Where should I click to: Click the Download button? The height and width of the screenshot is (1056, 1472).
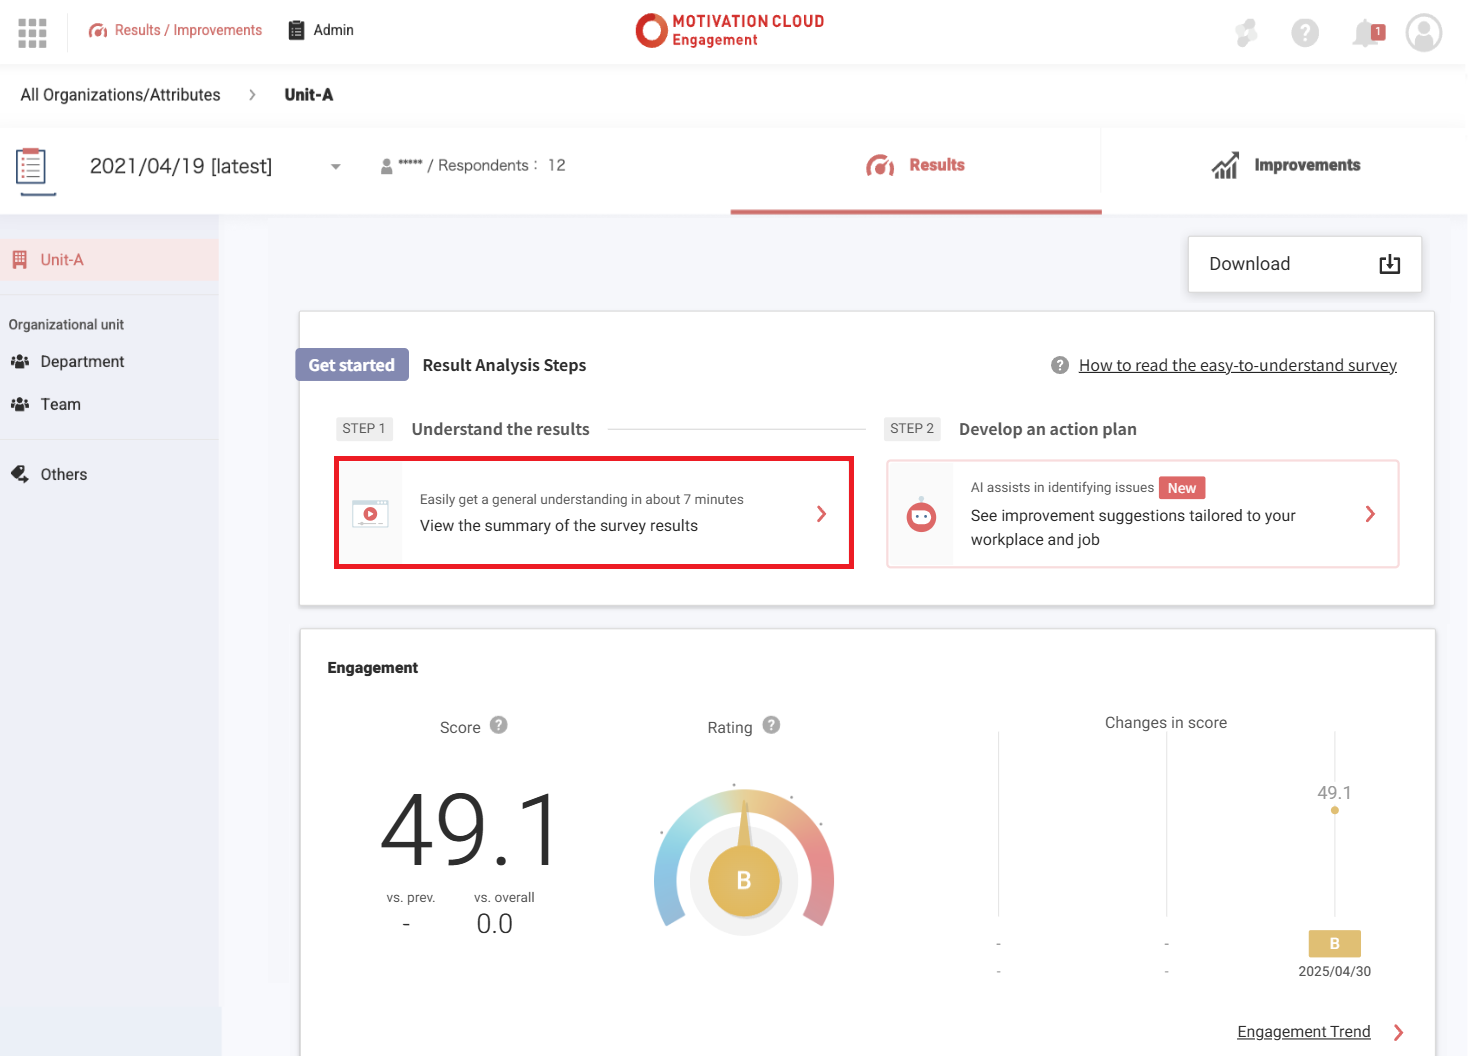pos(1304,264)
